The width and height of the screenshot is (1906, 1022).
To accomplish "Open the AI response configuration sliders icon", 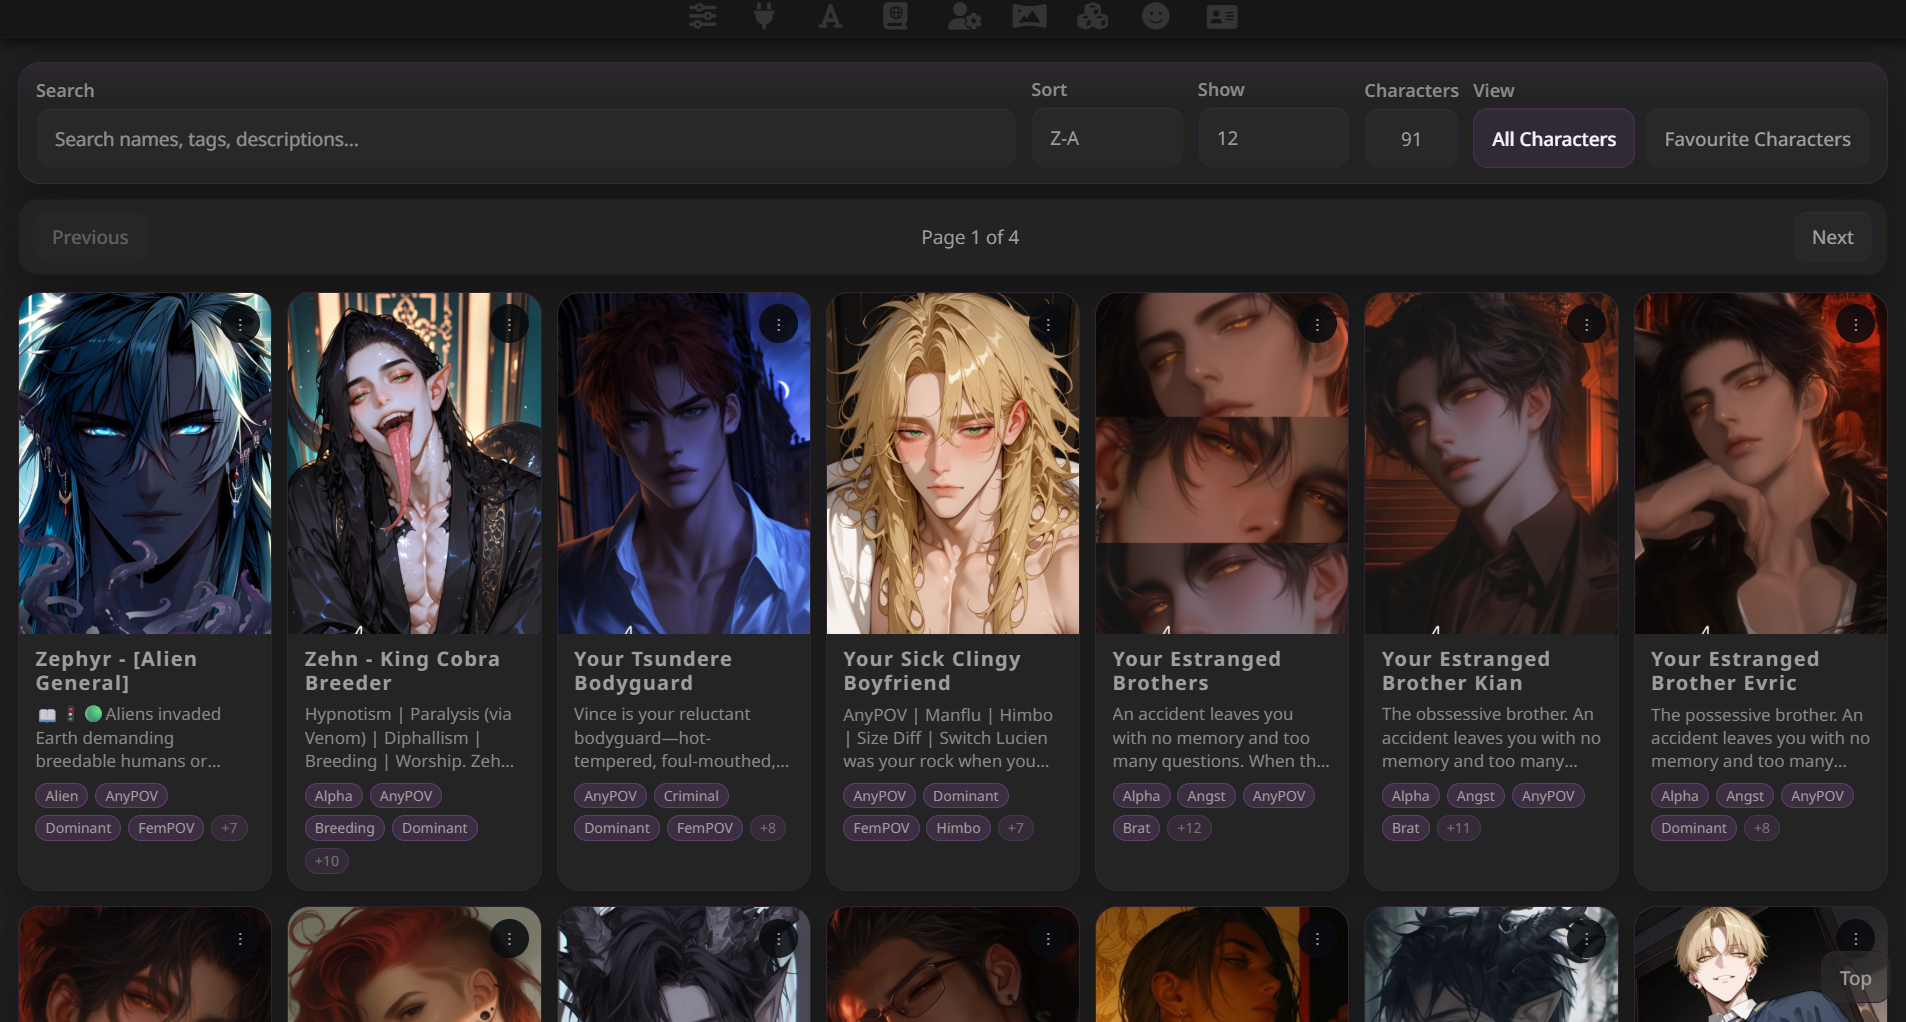I will coord(703,16).
